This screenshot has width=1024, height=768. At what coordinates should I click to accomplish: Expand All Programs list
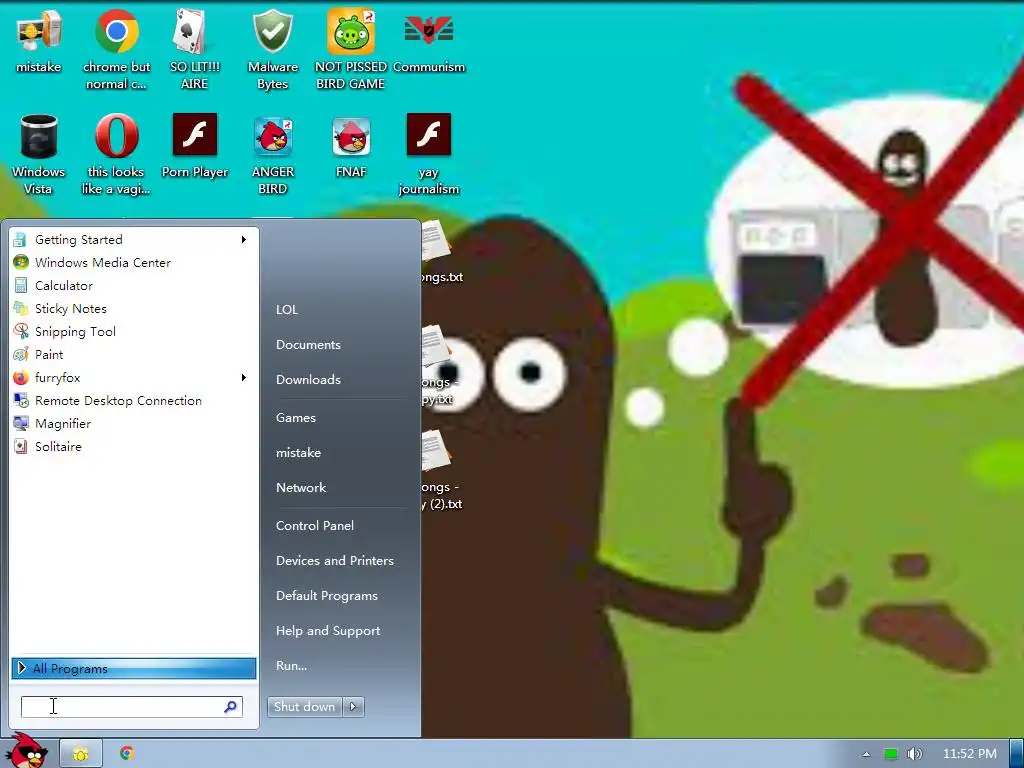[133, 668]
